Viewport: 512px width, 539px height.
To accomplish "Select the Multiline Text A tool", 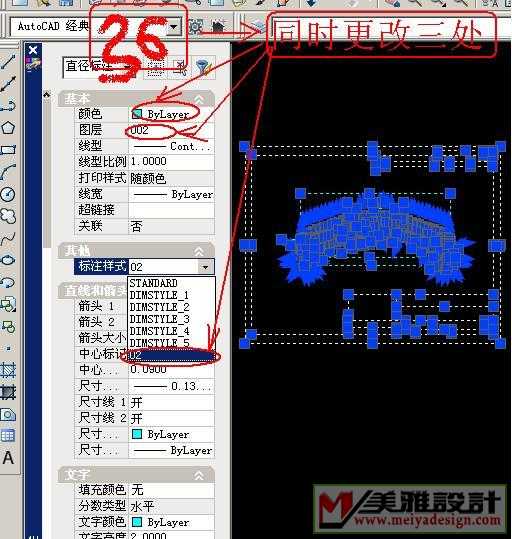I will (8, 458).
